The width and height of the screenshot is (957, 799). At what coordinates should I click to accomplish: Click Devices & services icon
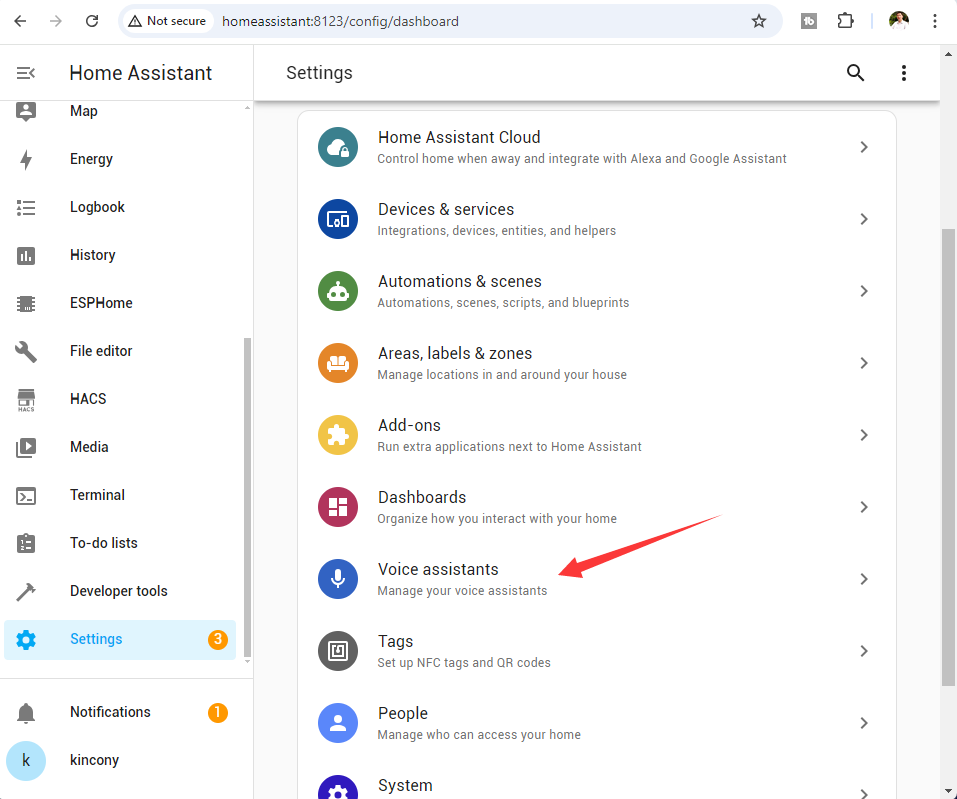coord(338,219)
